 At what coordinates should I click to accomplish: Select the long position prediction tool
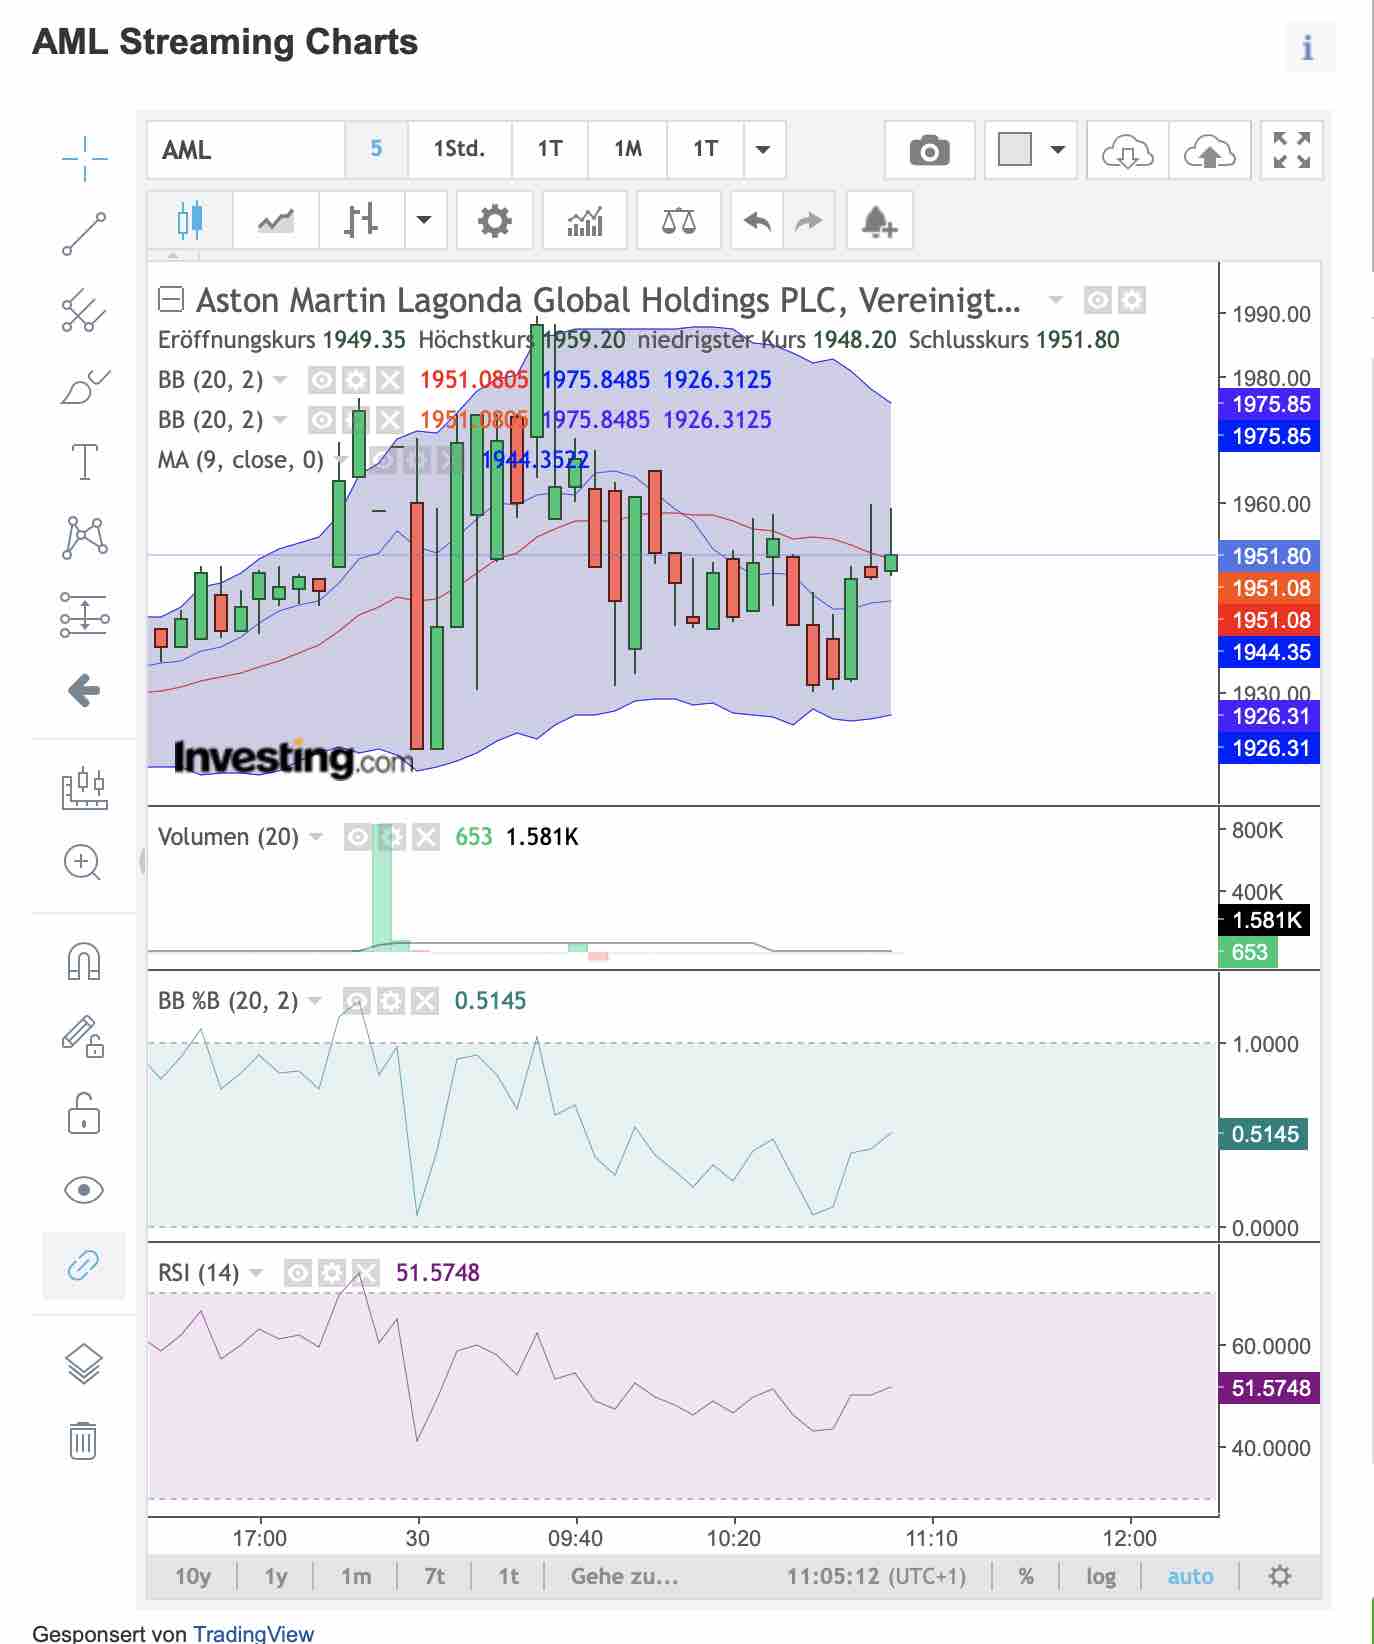point(84,614)
